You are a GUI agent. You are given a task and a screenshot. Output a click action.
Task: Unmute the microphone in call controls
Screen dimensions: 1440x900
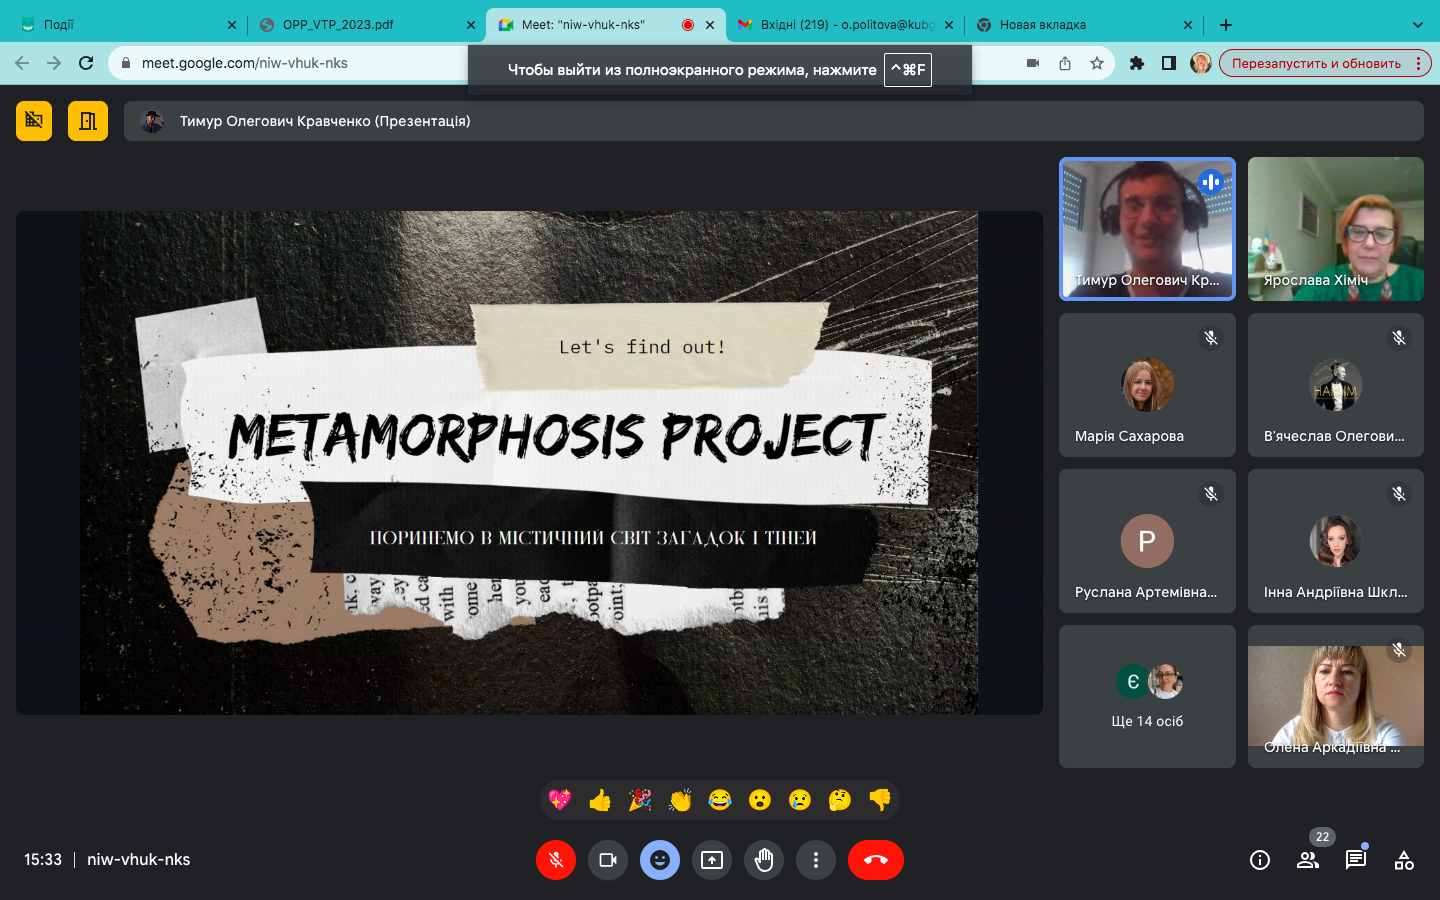click(556, 860)
